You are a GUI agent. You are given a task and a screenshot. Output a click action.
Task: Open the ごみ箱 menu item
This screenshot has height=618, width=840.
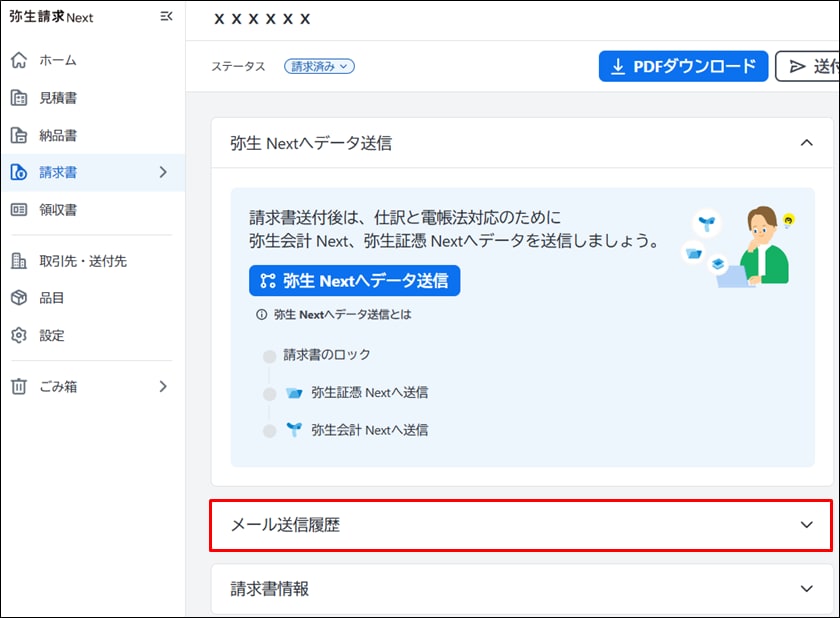(93, 386)
